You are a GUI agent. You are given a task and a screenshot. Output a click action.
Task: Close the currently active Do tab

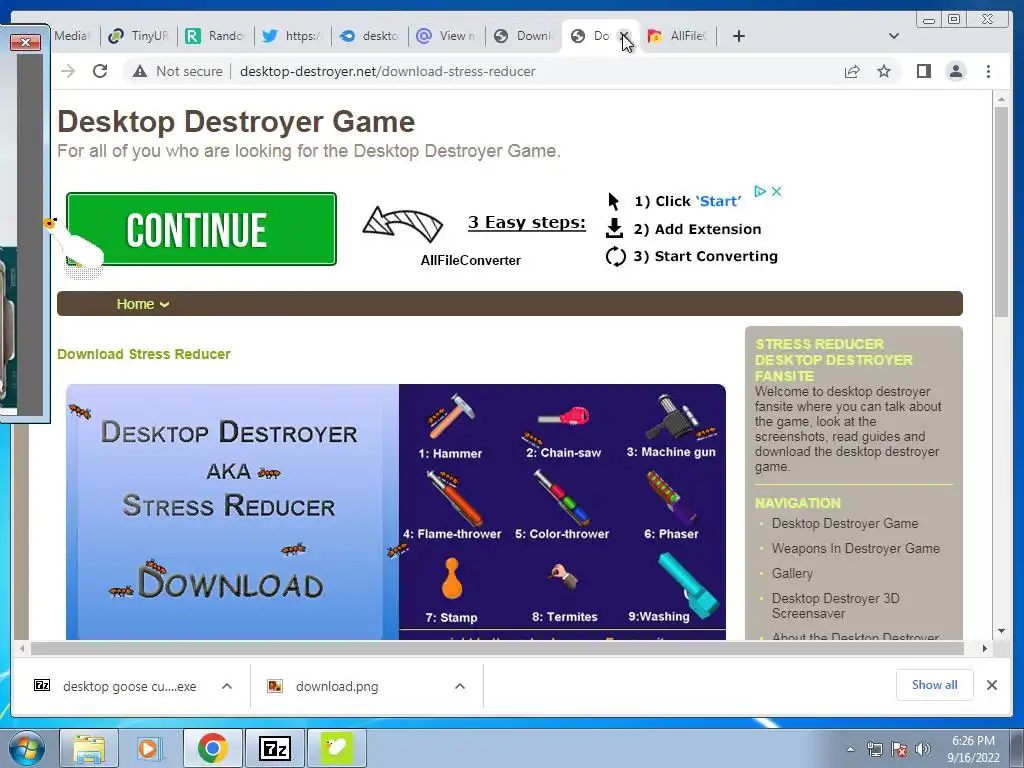point(624,36)
